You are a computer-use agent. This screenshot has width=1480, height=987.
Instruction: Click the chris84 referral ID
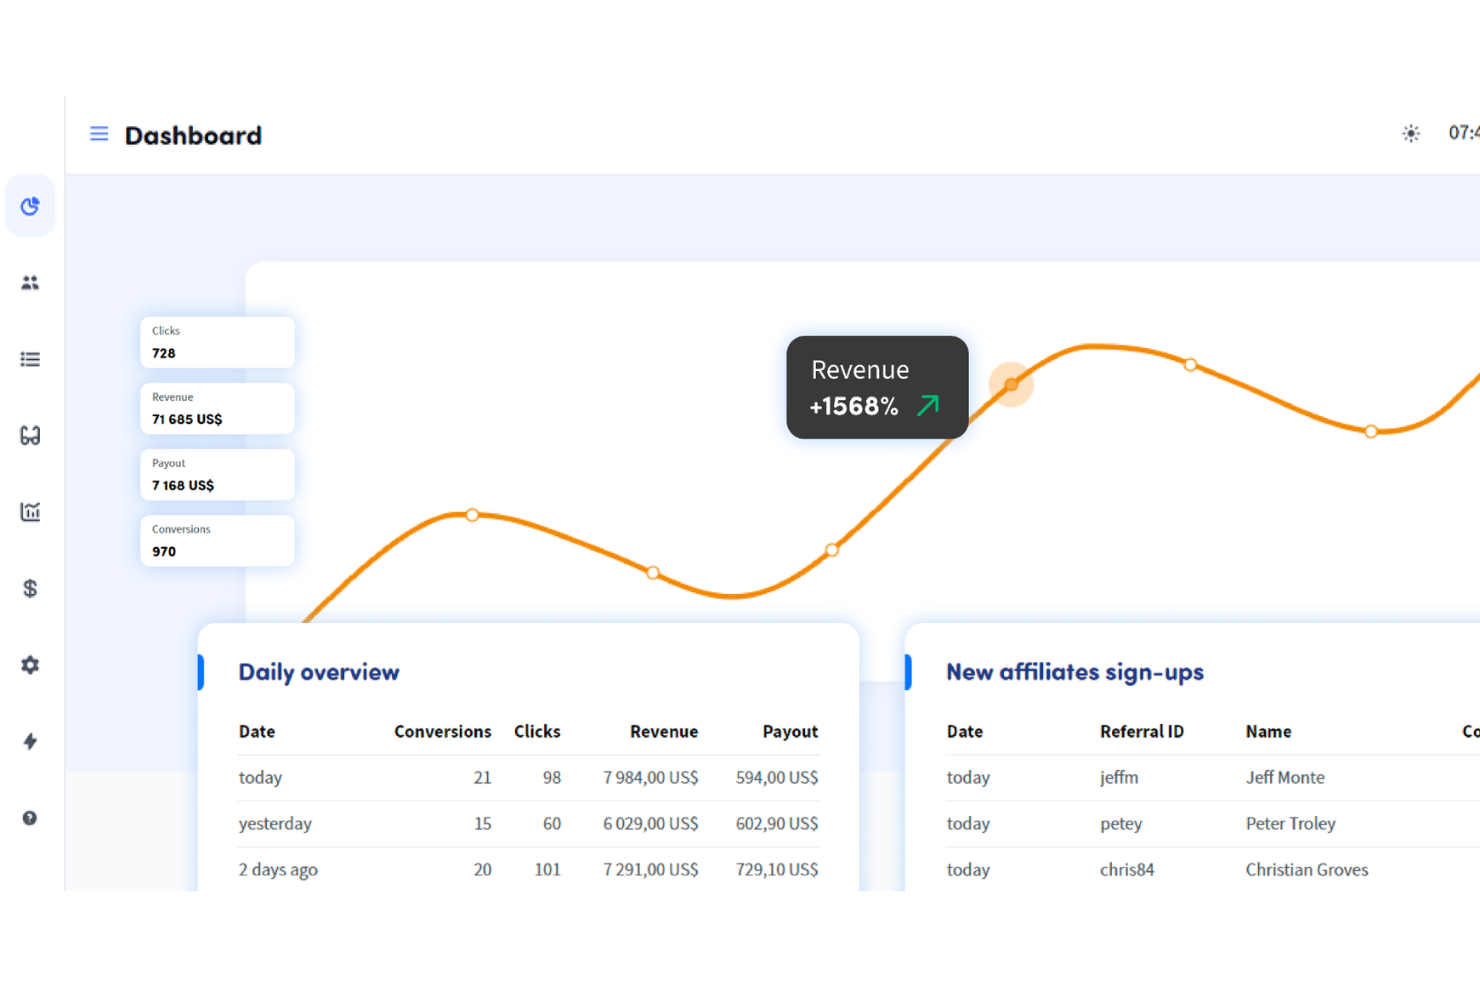click(1127, 869)
